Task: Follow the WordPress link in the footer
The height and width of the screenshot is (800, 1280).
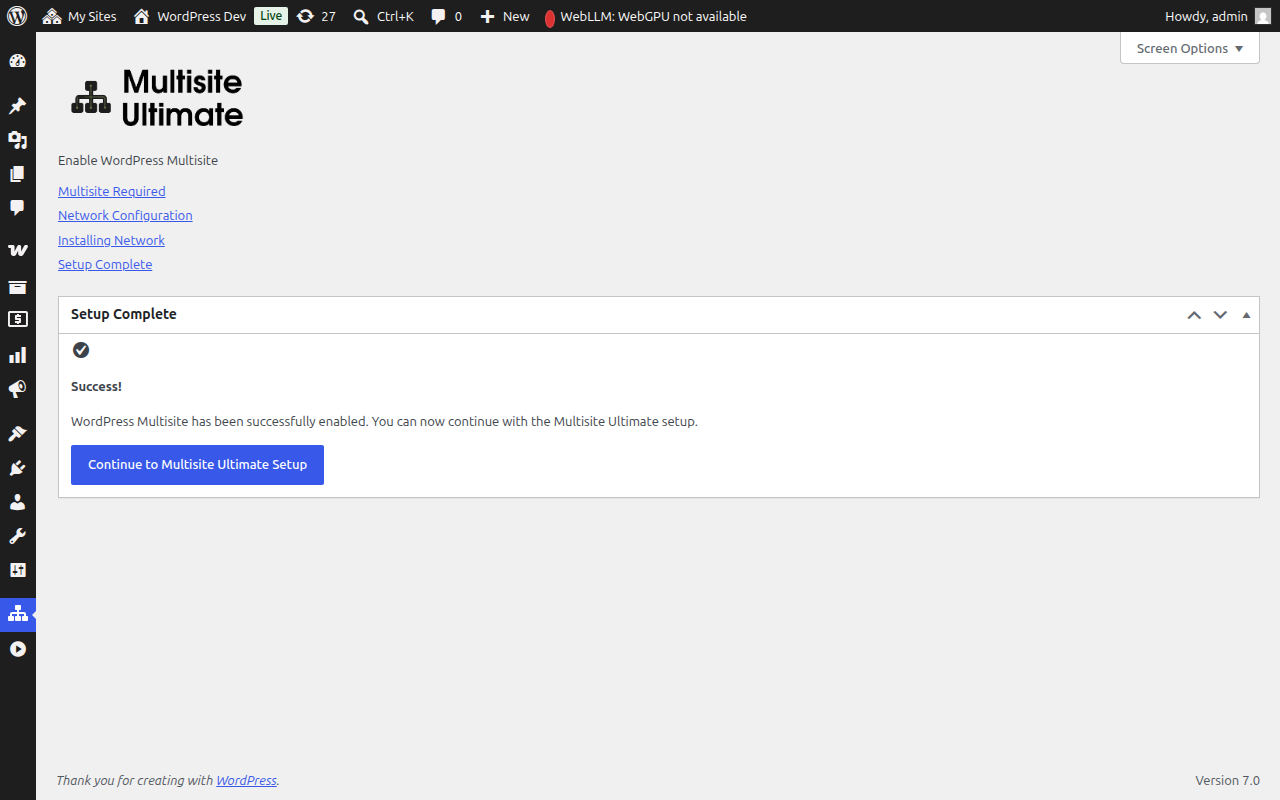Action: 246,780
